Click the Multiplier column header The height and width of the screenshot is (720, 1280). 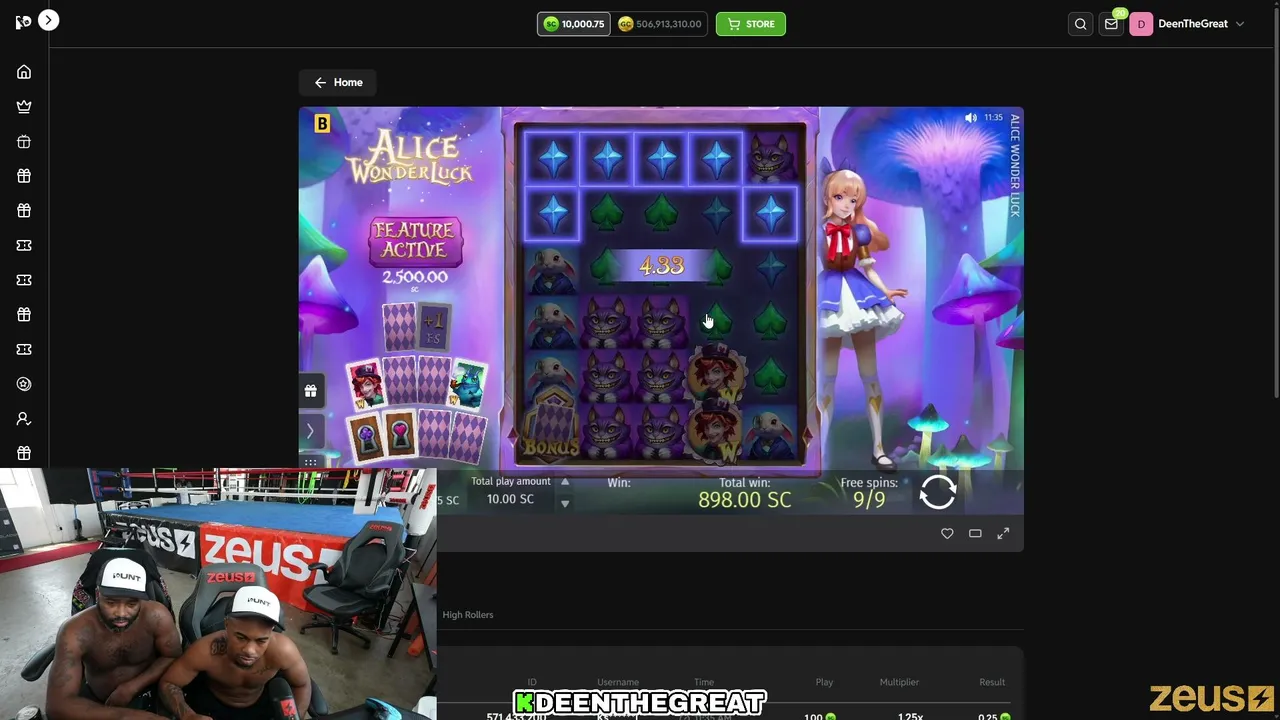(899, 682)
